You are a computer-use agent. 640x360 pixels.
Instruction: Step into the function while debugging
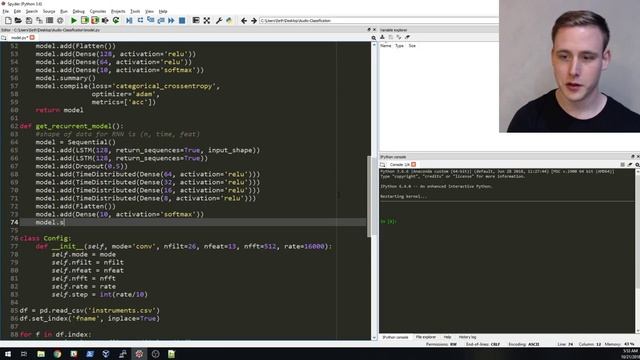pyautogui.click(x=151, y=20)
